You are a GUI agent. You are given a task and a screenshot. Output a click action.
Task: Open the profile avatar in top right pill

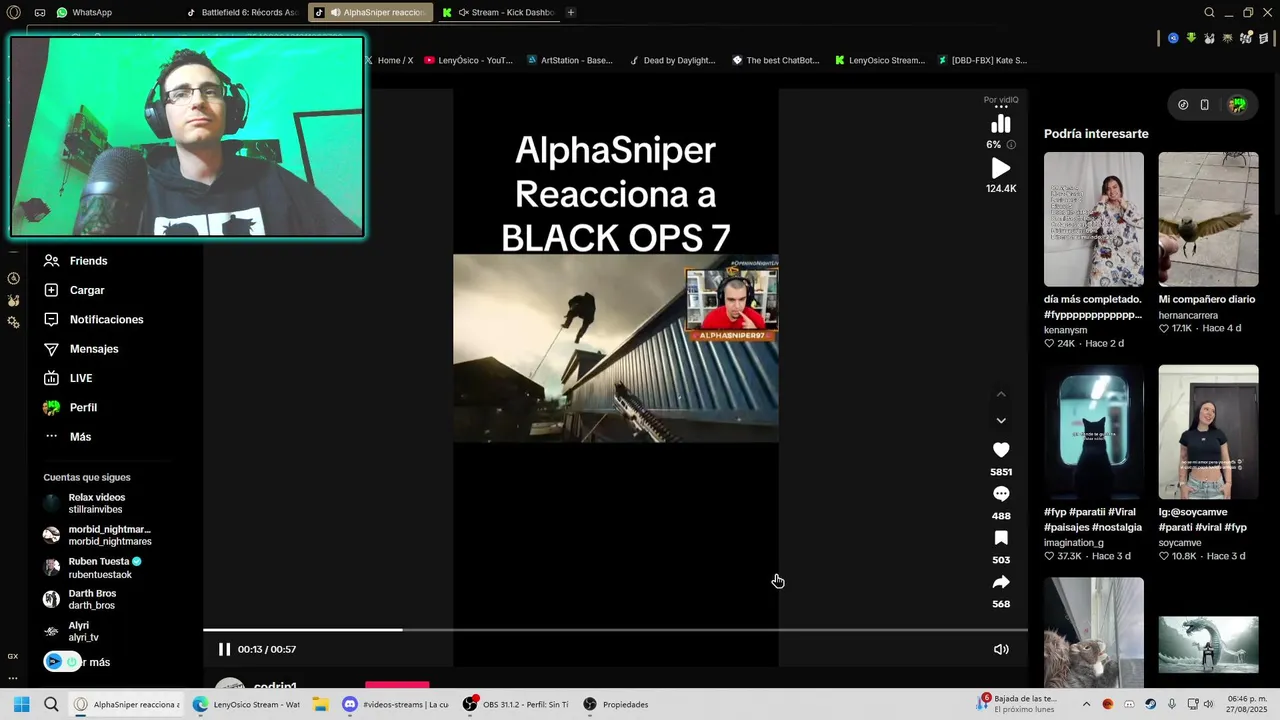point(1237,105)
